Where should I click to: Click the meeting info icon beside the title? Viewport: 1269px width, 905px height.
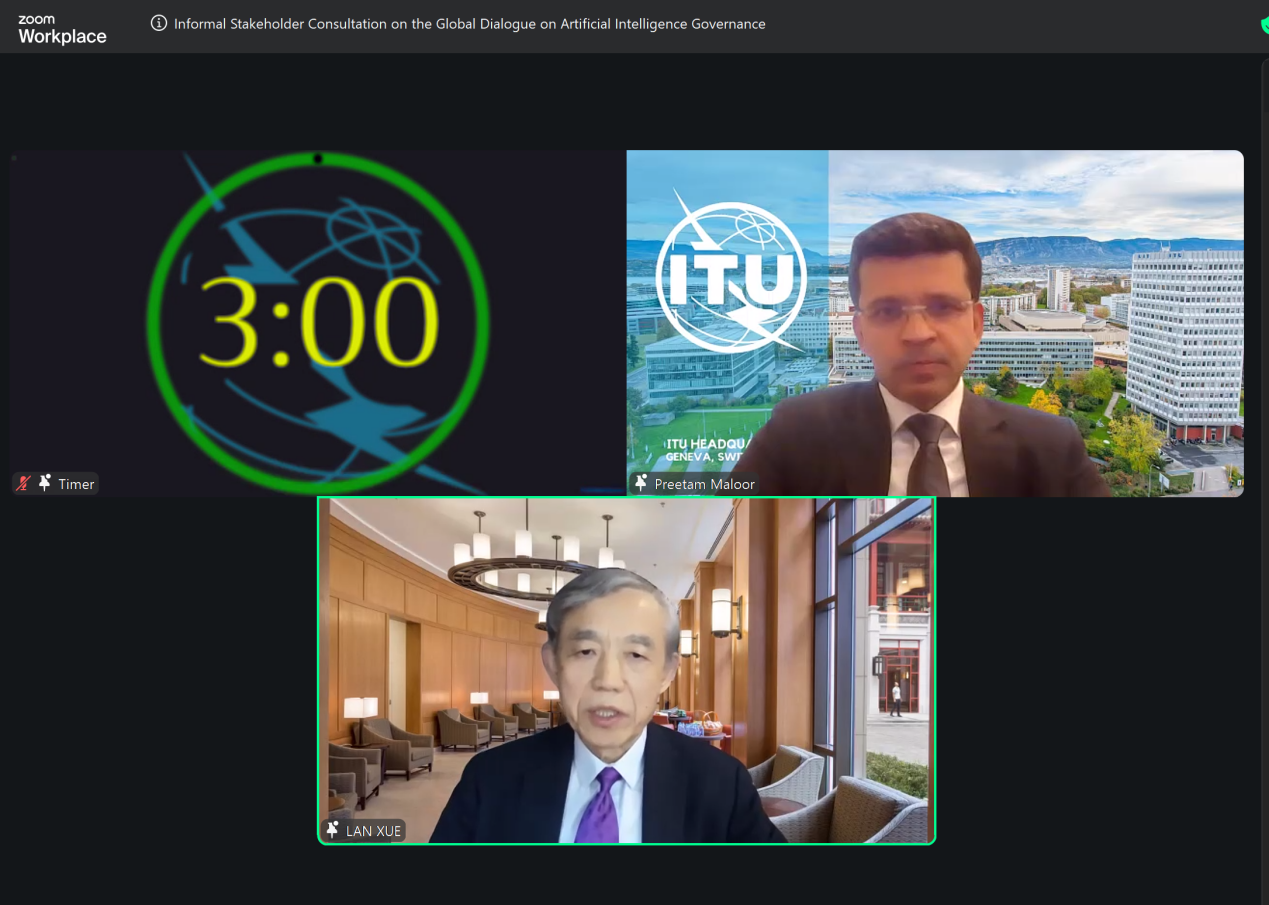(158, 24)
